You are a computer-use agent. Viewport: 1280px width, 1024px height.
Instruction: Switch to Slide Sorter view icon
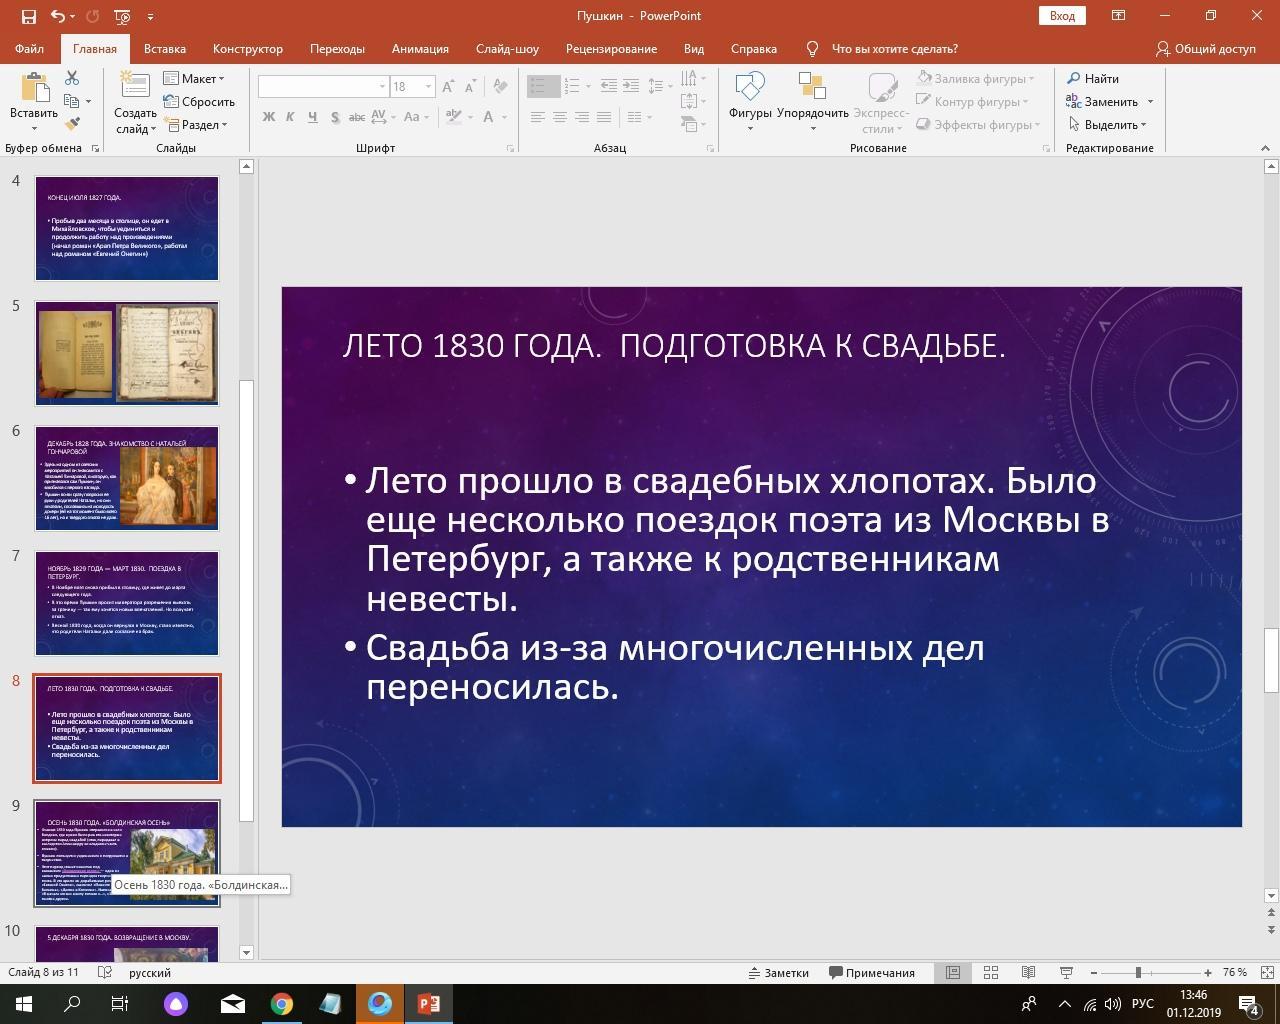point(991,973)
